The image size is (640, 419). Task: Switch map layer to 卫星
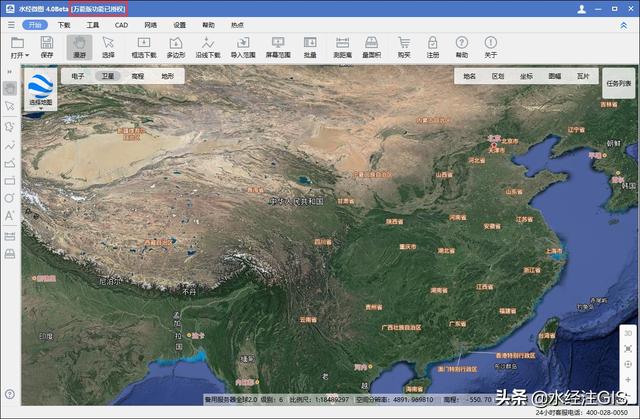tap(108, 76)
